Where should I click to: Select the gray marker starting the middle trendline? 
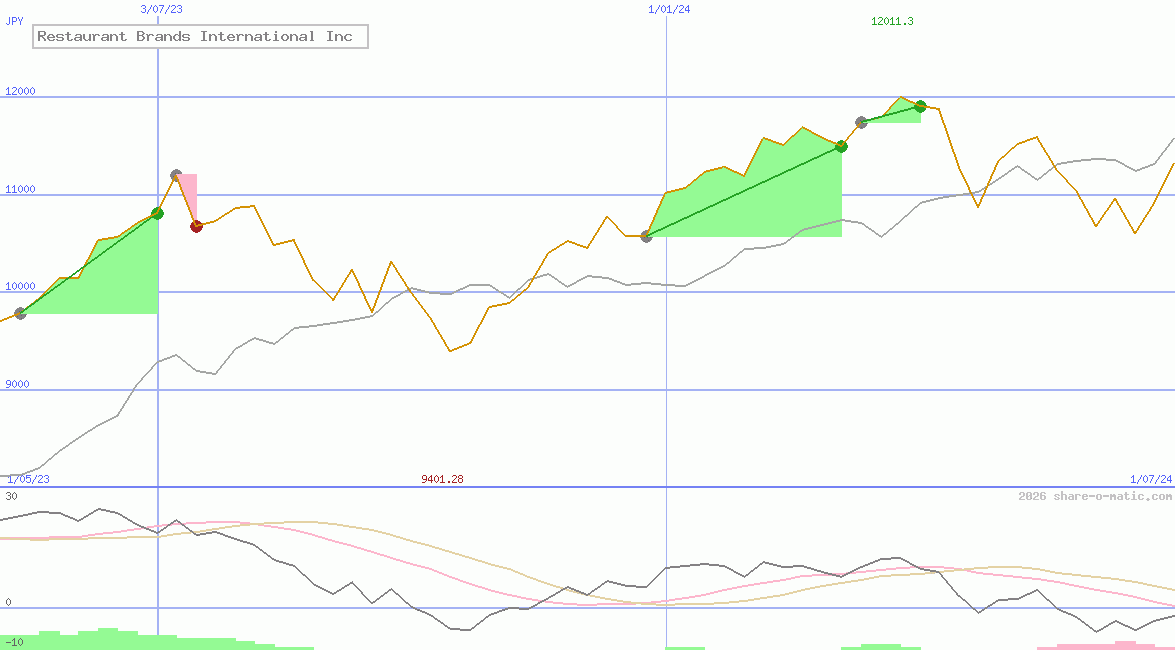[646, 237]
